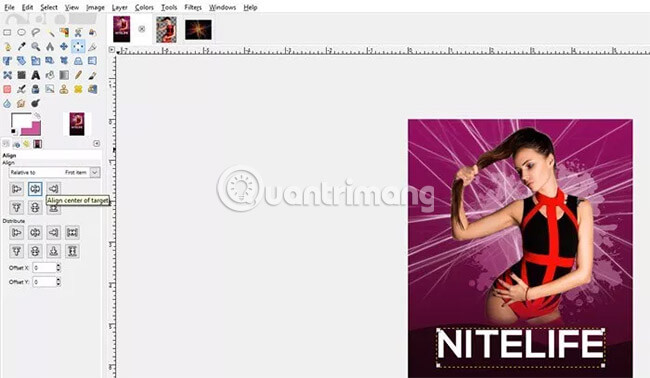
Task: Select the Crop tool
Action: pos(92,46)
